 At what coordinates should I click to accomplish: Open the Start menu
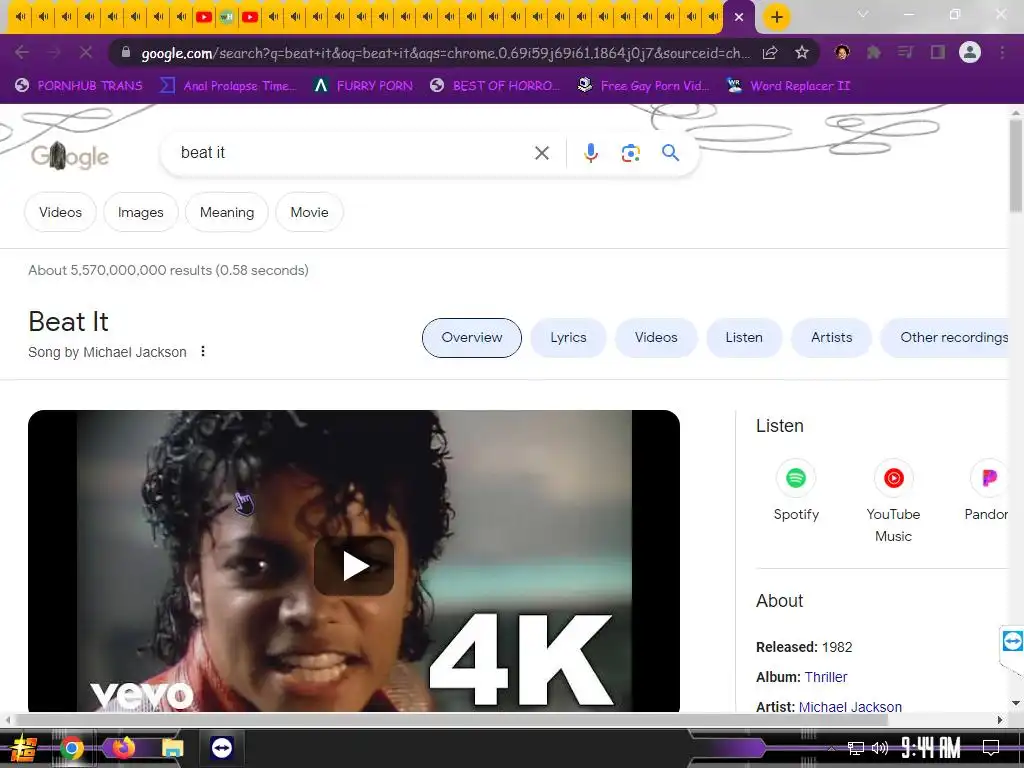(x=24, y=748)
